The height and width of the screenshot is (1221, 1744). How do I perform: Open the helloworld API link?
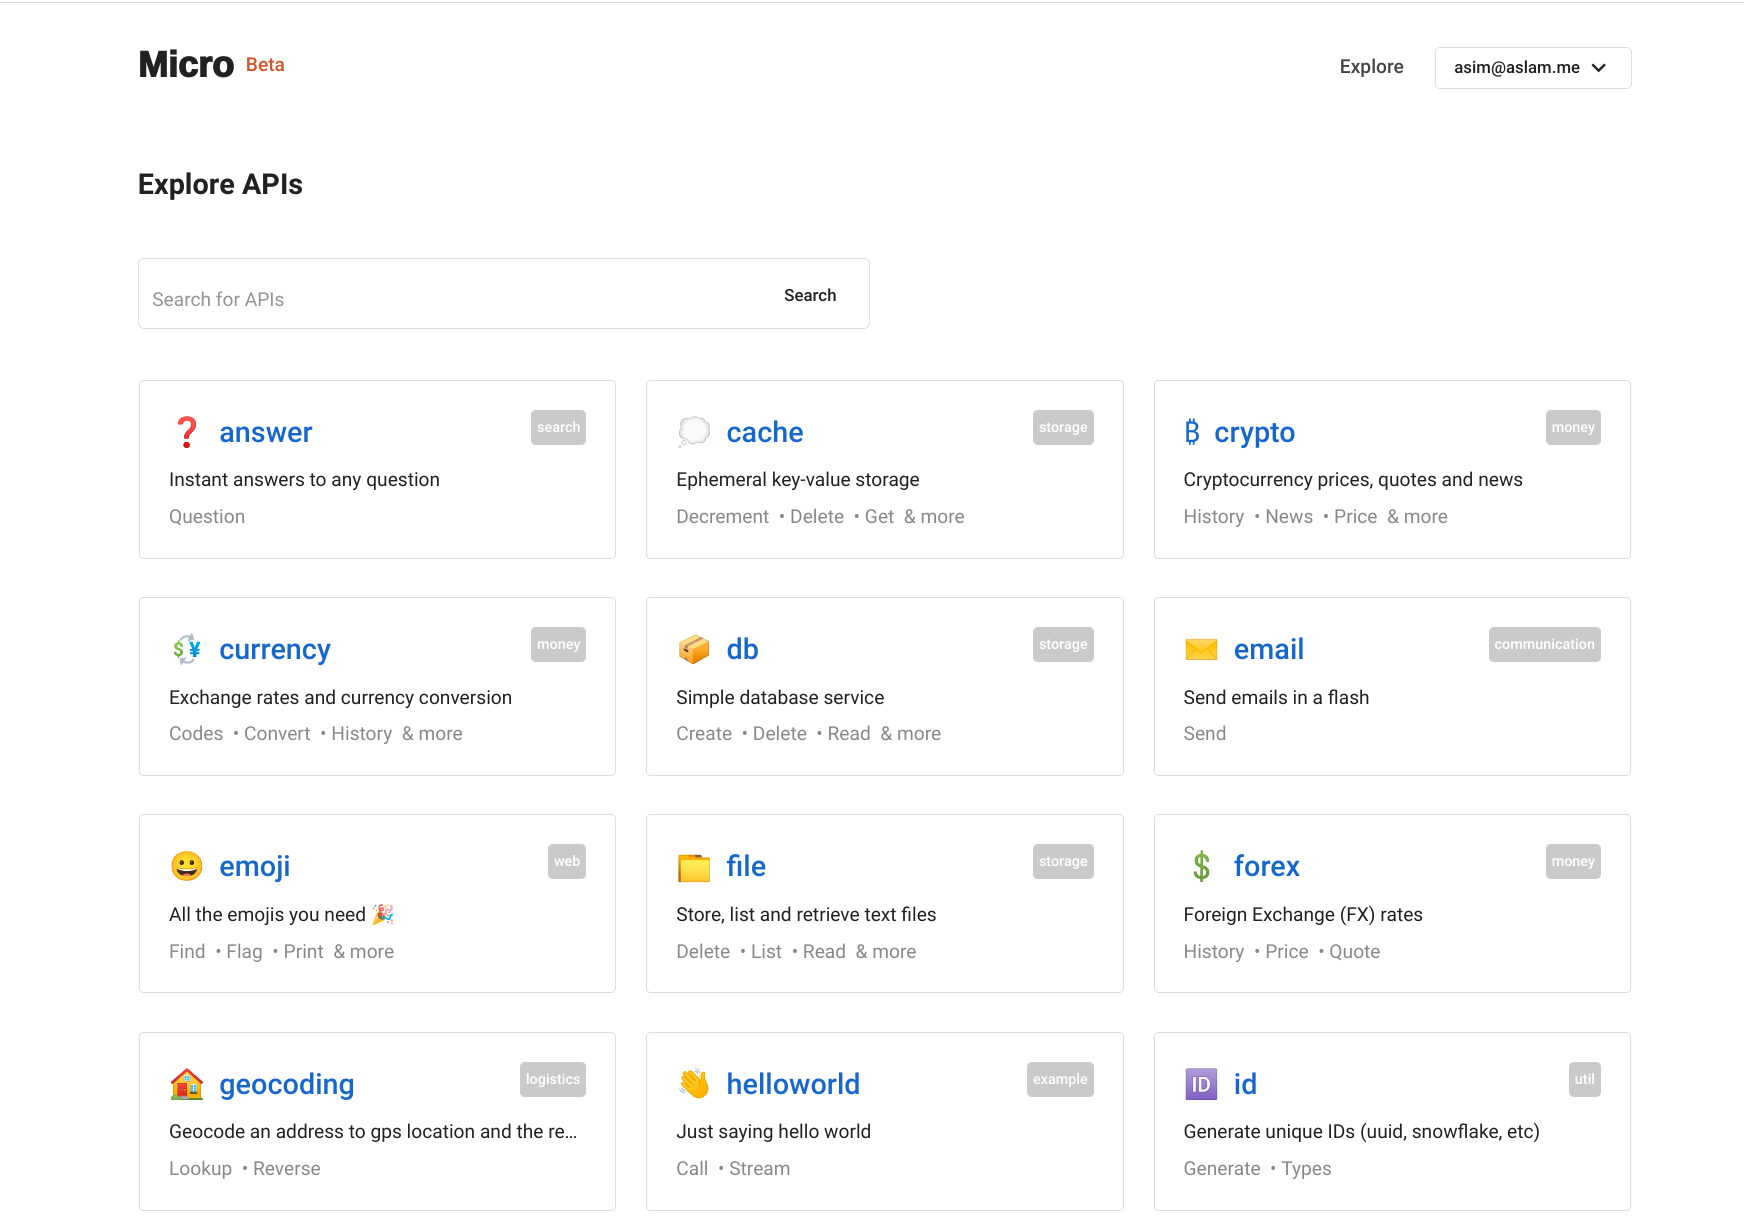point(793,1084)
